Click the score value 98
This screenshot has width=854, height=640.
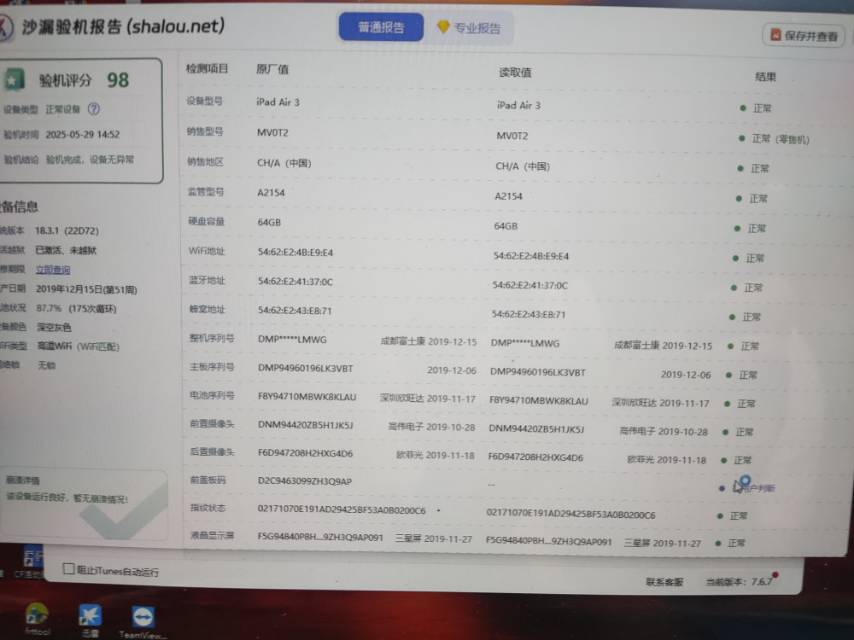(x=118, y=80)
